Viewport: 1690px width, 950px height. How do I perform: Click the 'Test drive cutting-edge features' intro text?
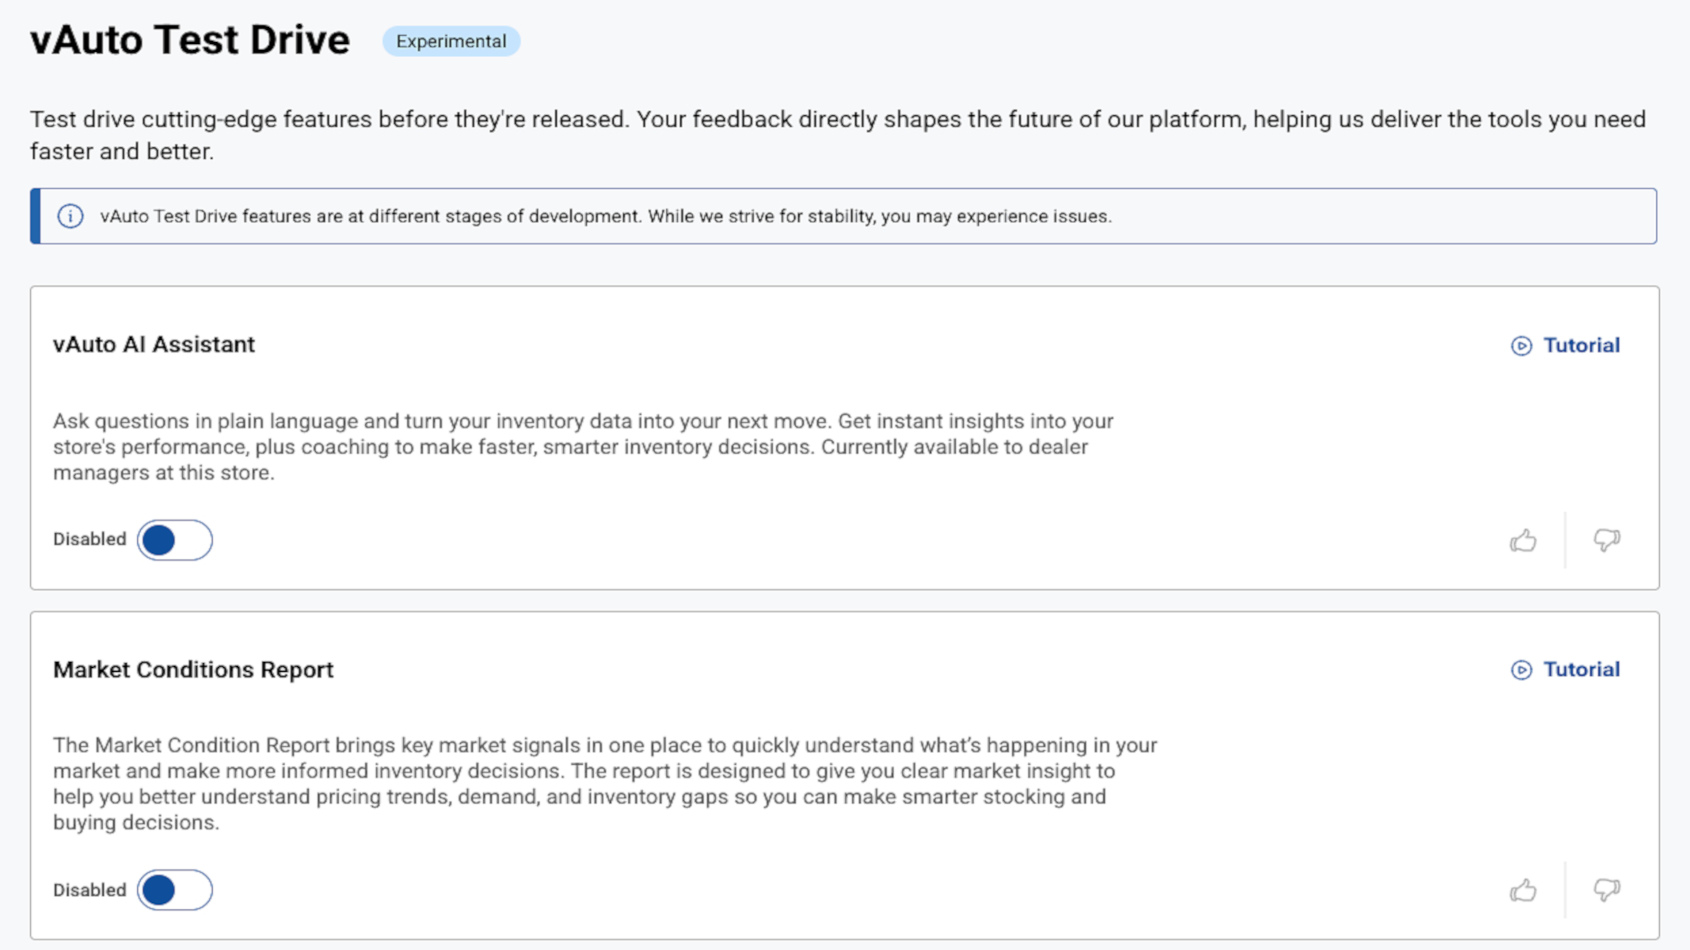click(x=838, y=135)
